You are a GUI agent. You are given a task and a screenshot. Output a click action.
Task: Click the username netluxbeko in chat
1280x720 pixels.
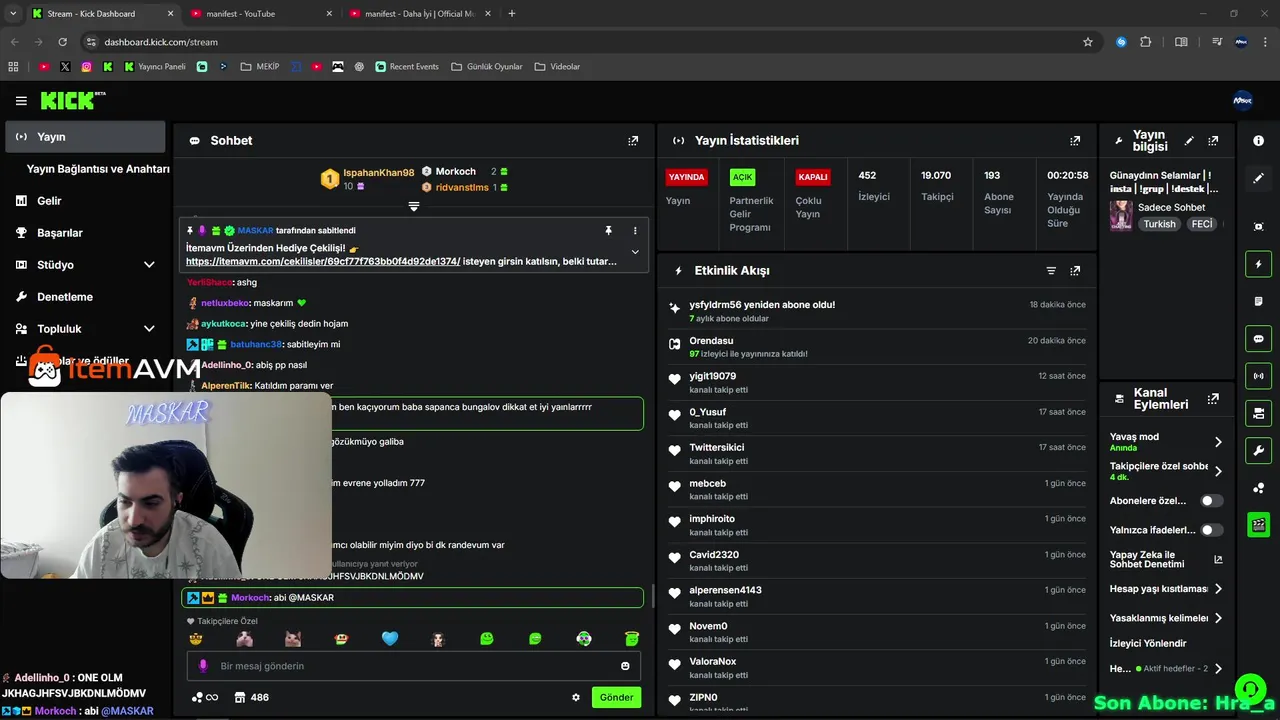[225, 303]
